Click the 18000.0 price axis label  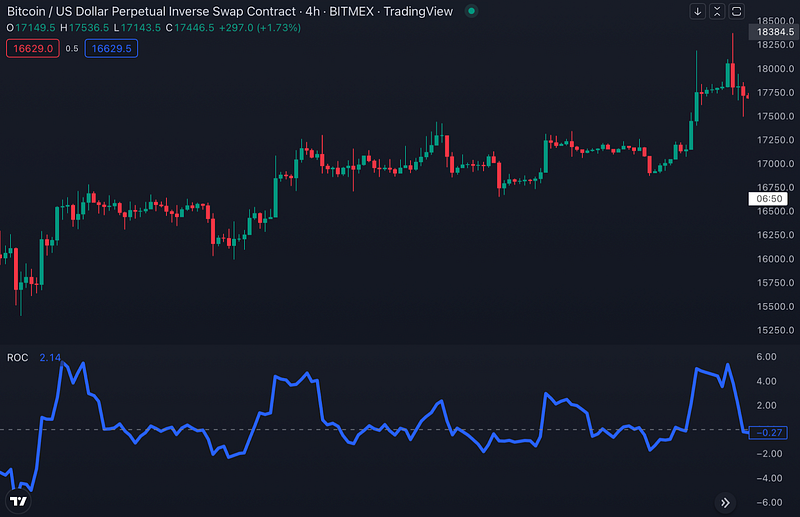776,68
